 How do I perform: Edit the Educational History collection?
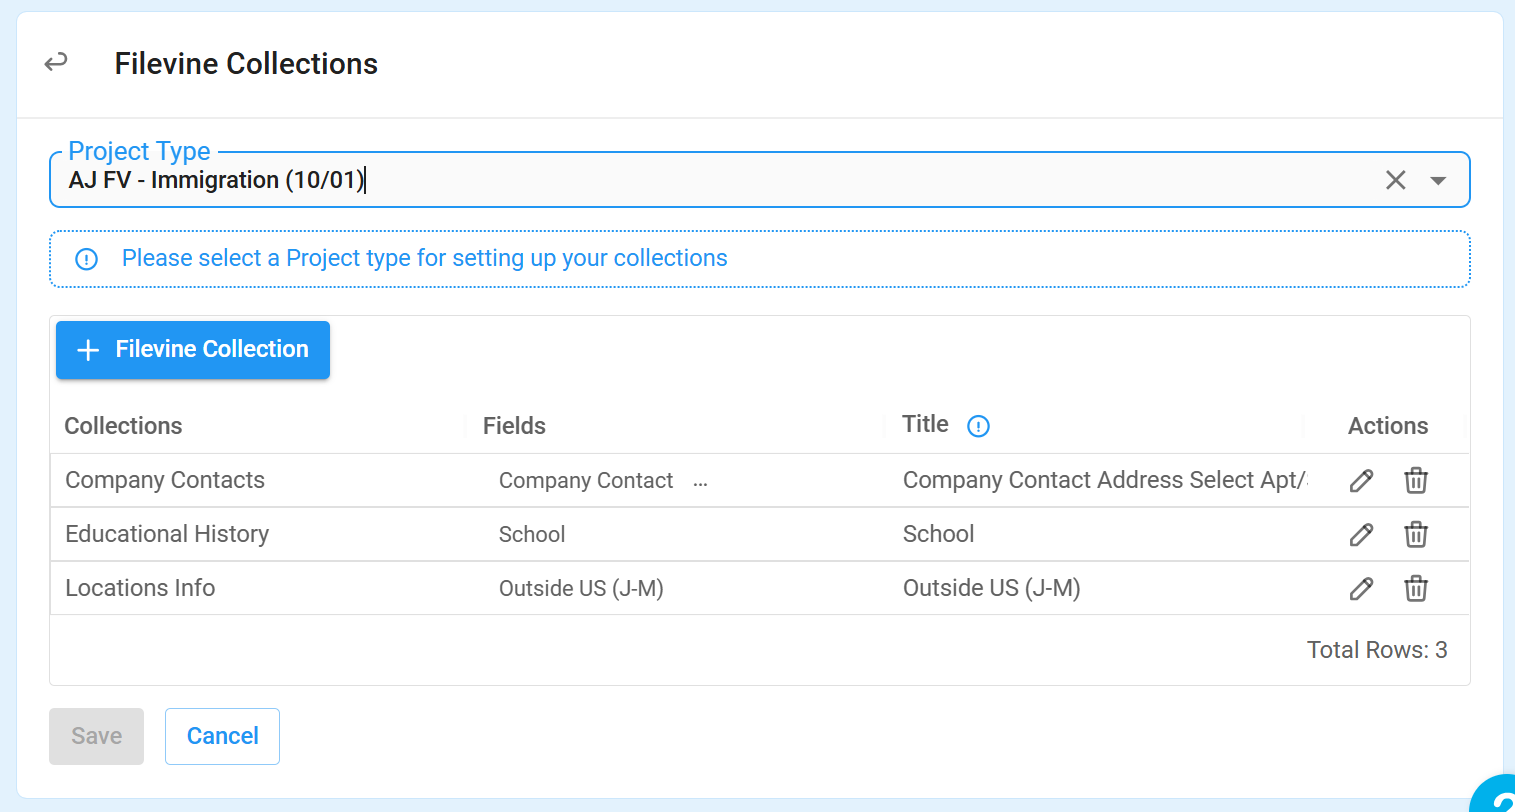click(x=1361, y=535)
